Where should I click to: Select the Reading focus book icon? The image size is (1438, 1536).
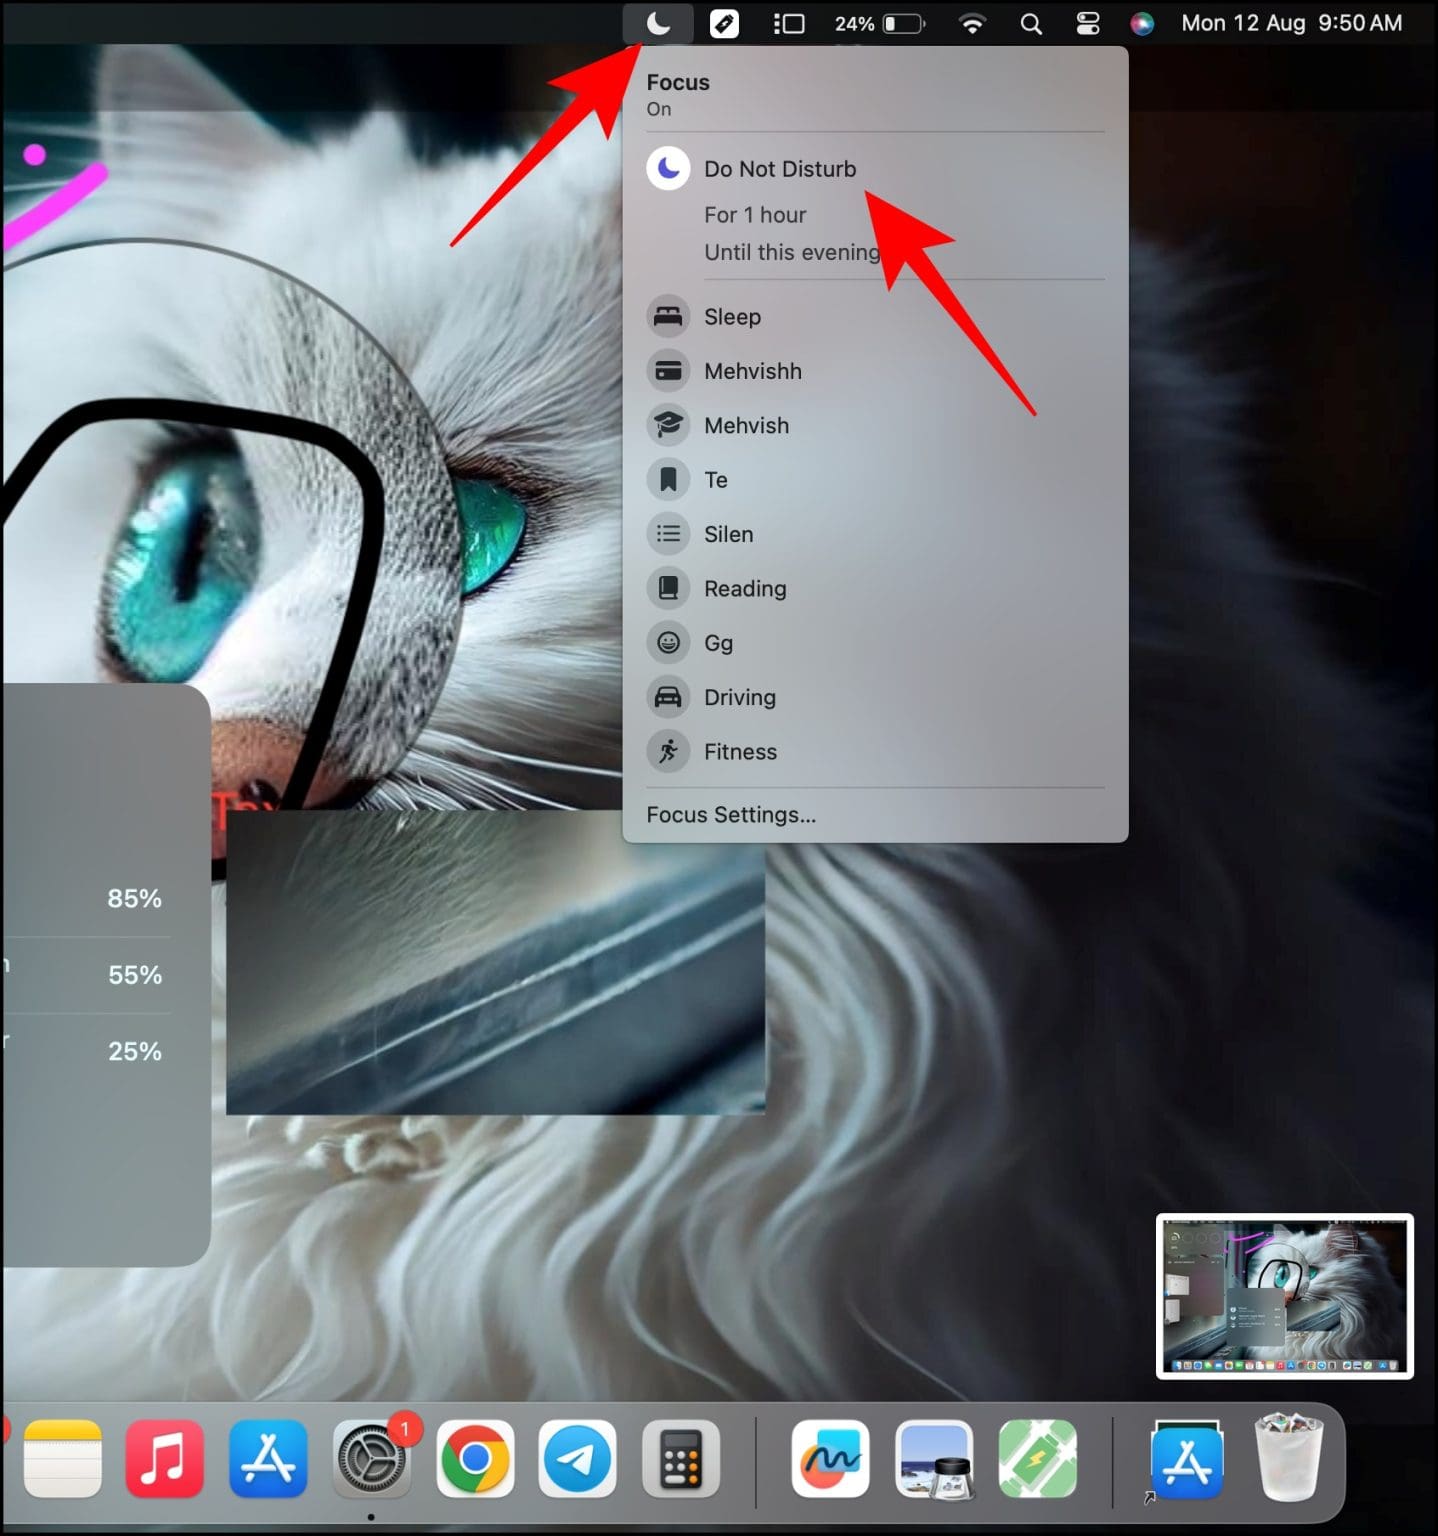pyautogui.click(x=668, y=588)
